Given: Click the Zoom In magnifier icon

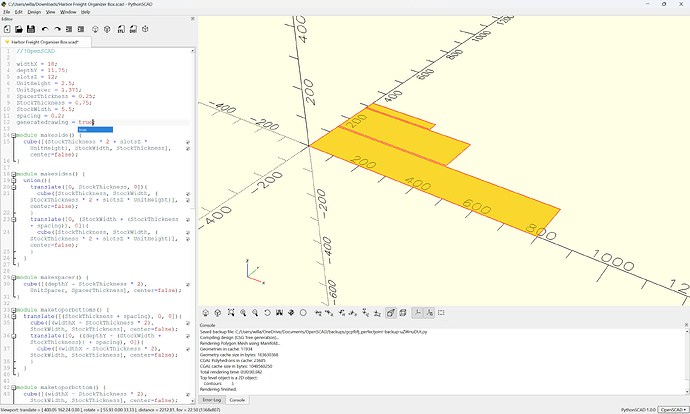Looking at the screenshot, I should tap(243, 313).
